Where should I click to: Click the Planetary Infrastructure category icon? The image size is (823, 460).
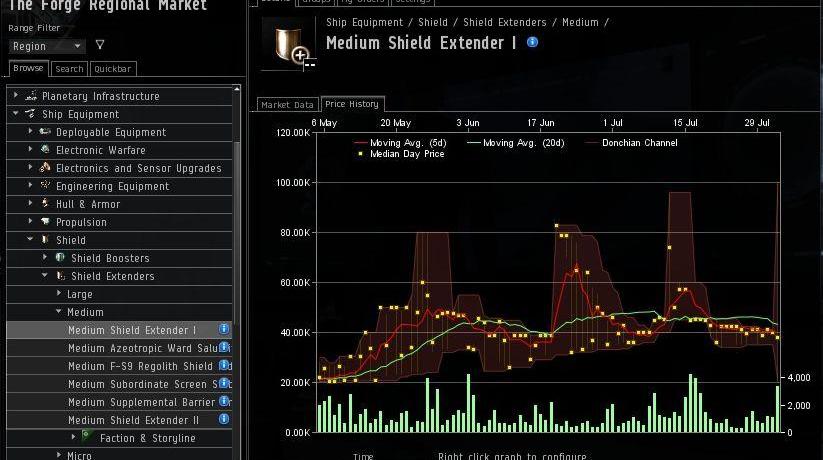[x=31, y=96]
